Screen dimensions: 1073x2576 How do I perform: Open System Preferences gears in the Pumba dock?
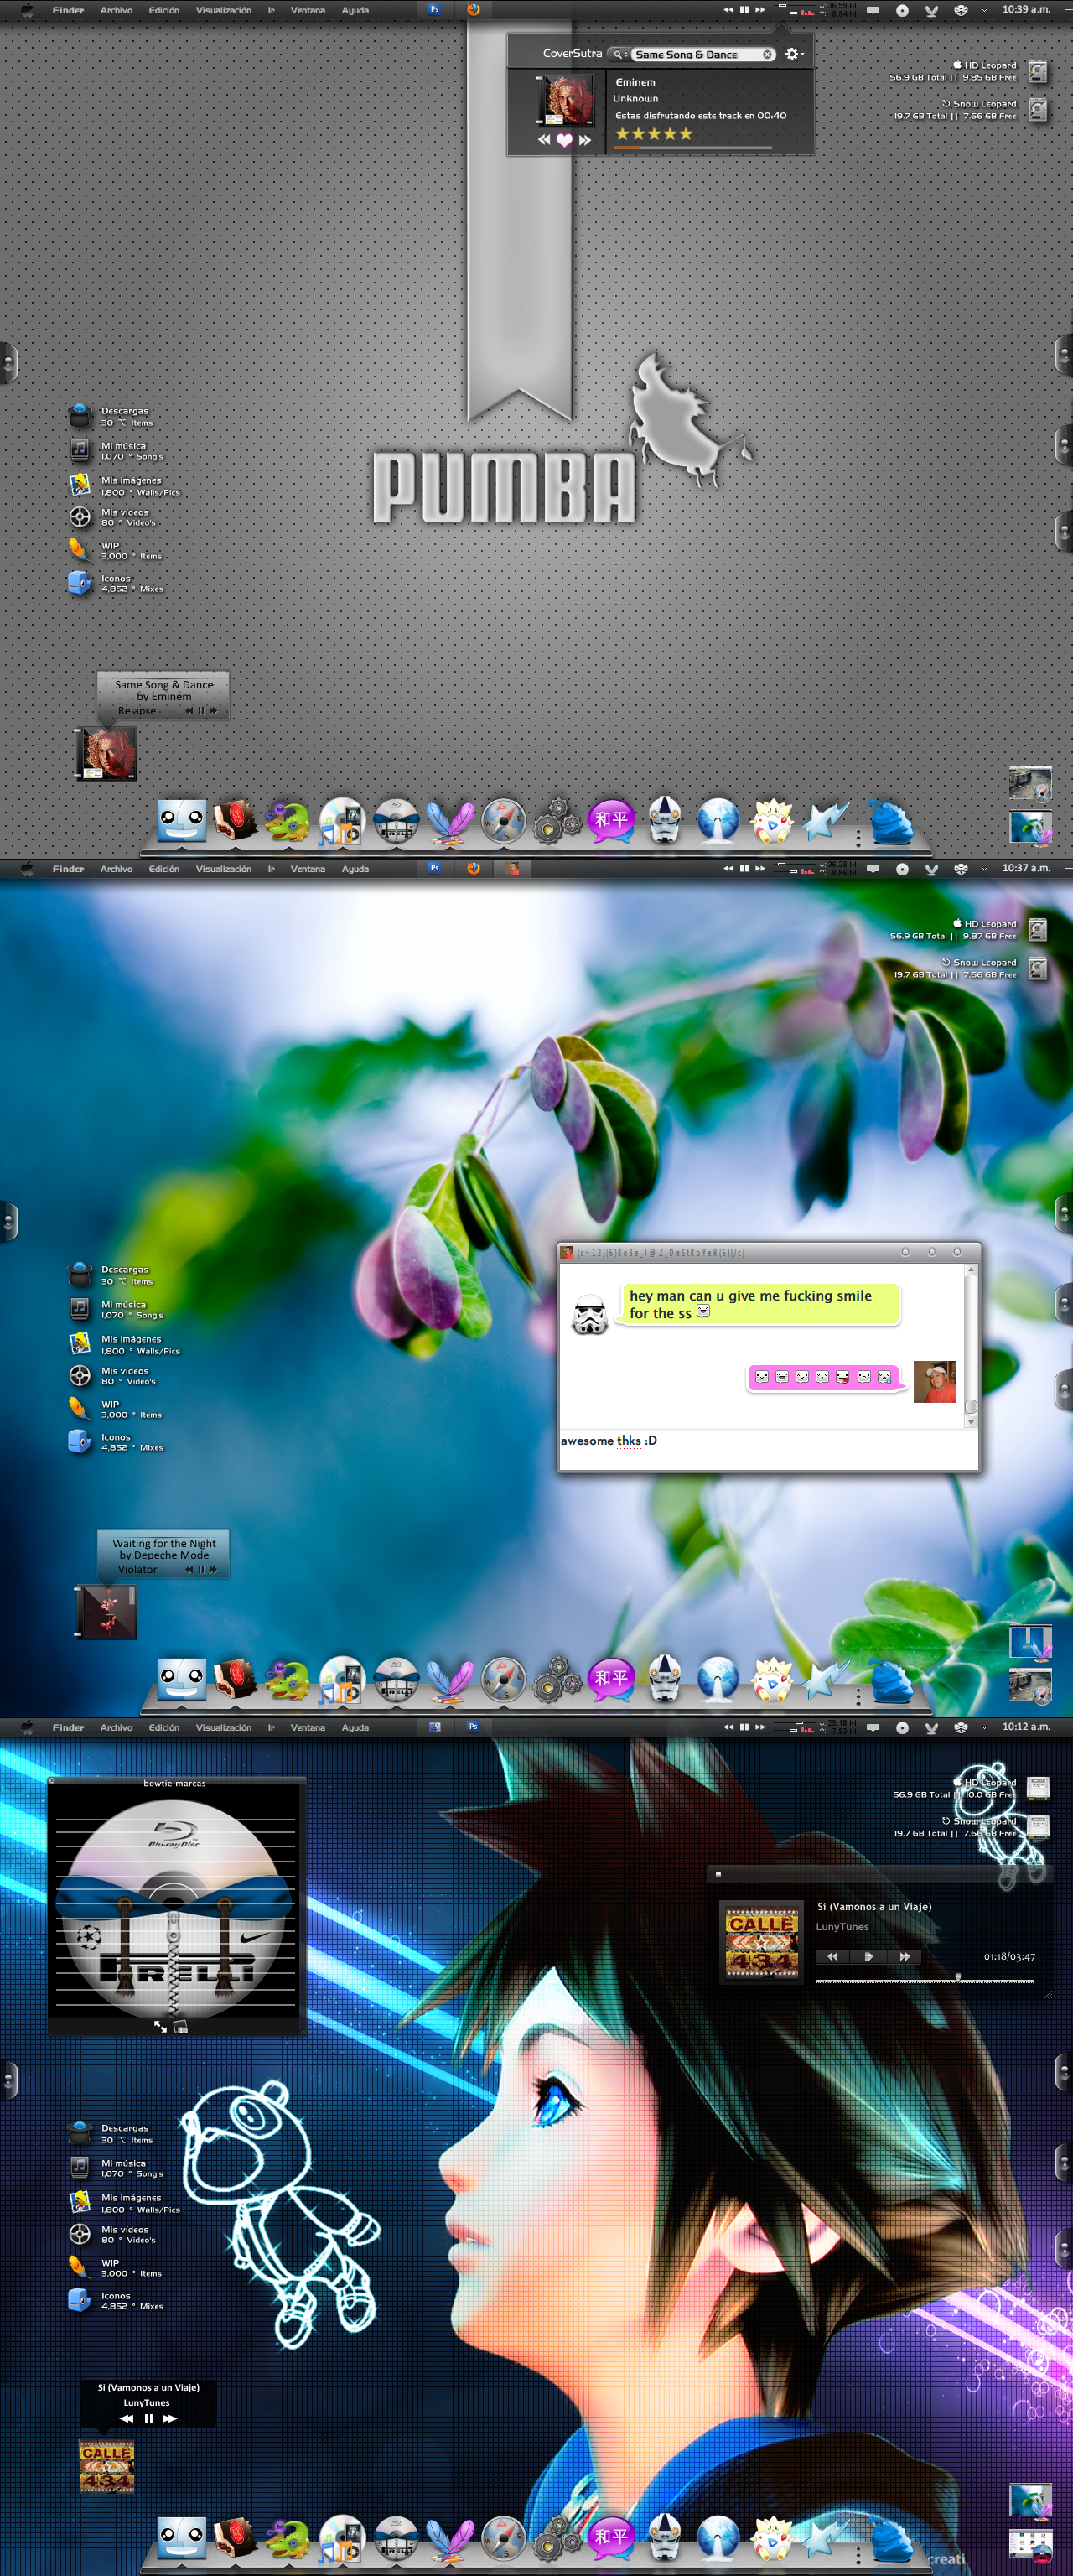click(557, 821)
